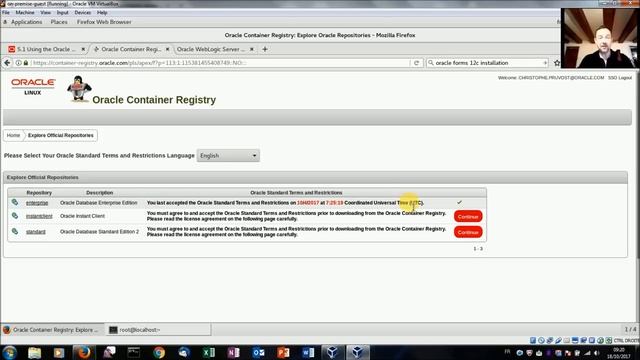Open File Explorer from the Windows taskbar
The height and width of the screenshot is (360, 640).
(x=34, y=352)
